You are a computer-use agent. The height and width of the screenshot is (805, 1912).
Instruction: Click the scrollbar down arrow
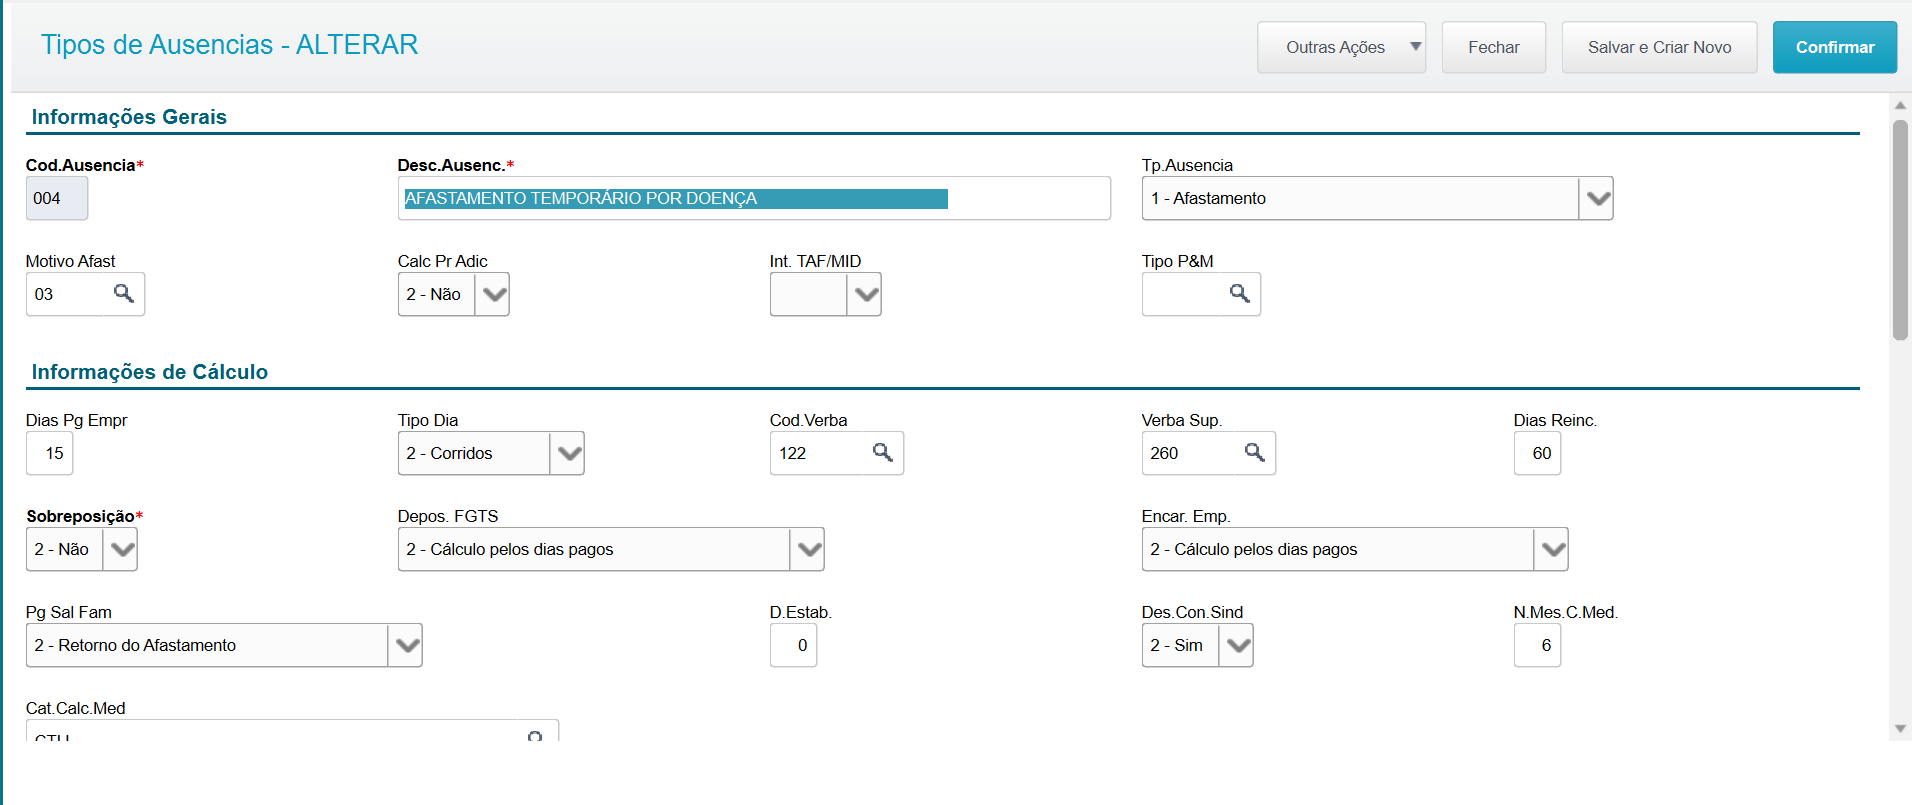tap(1900, 729)
